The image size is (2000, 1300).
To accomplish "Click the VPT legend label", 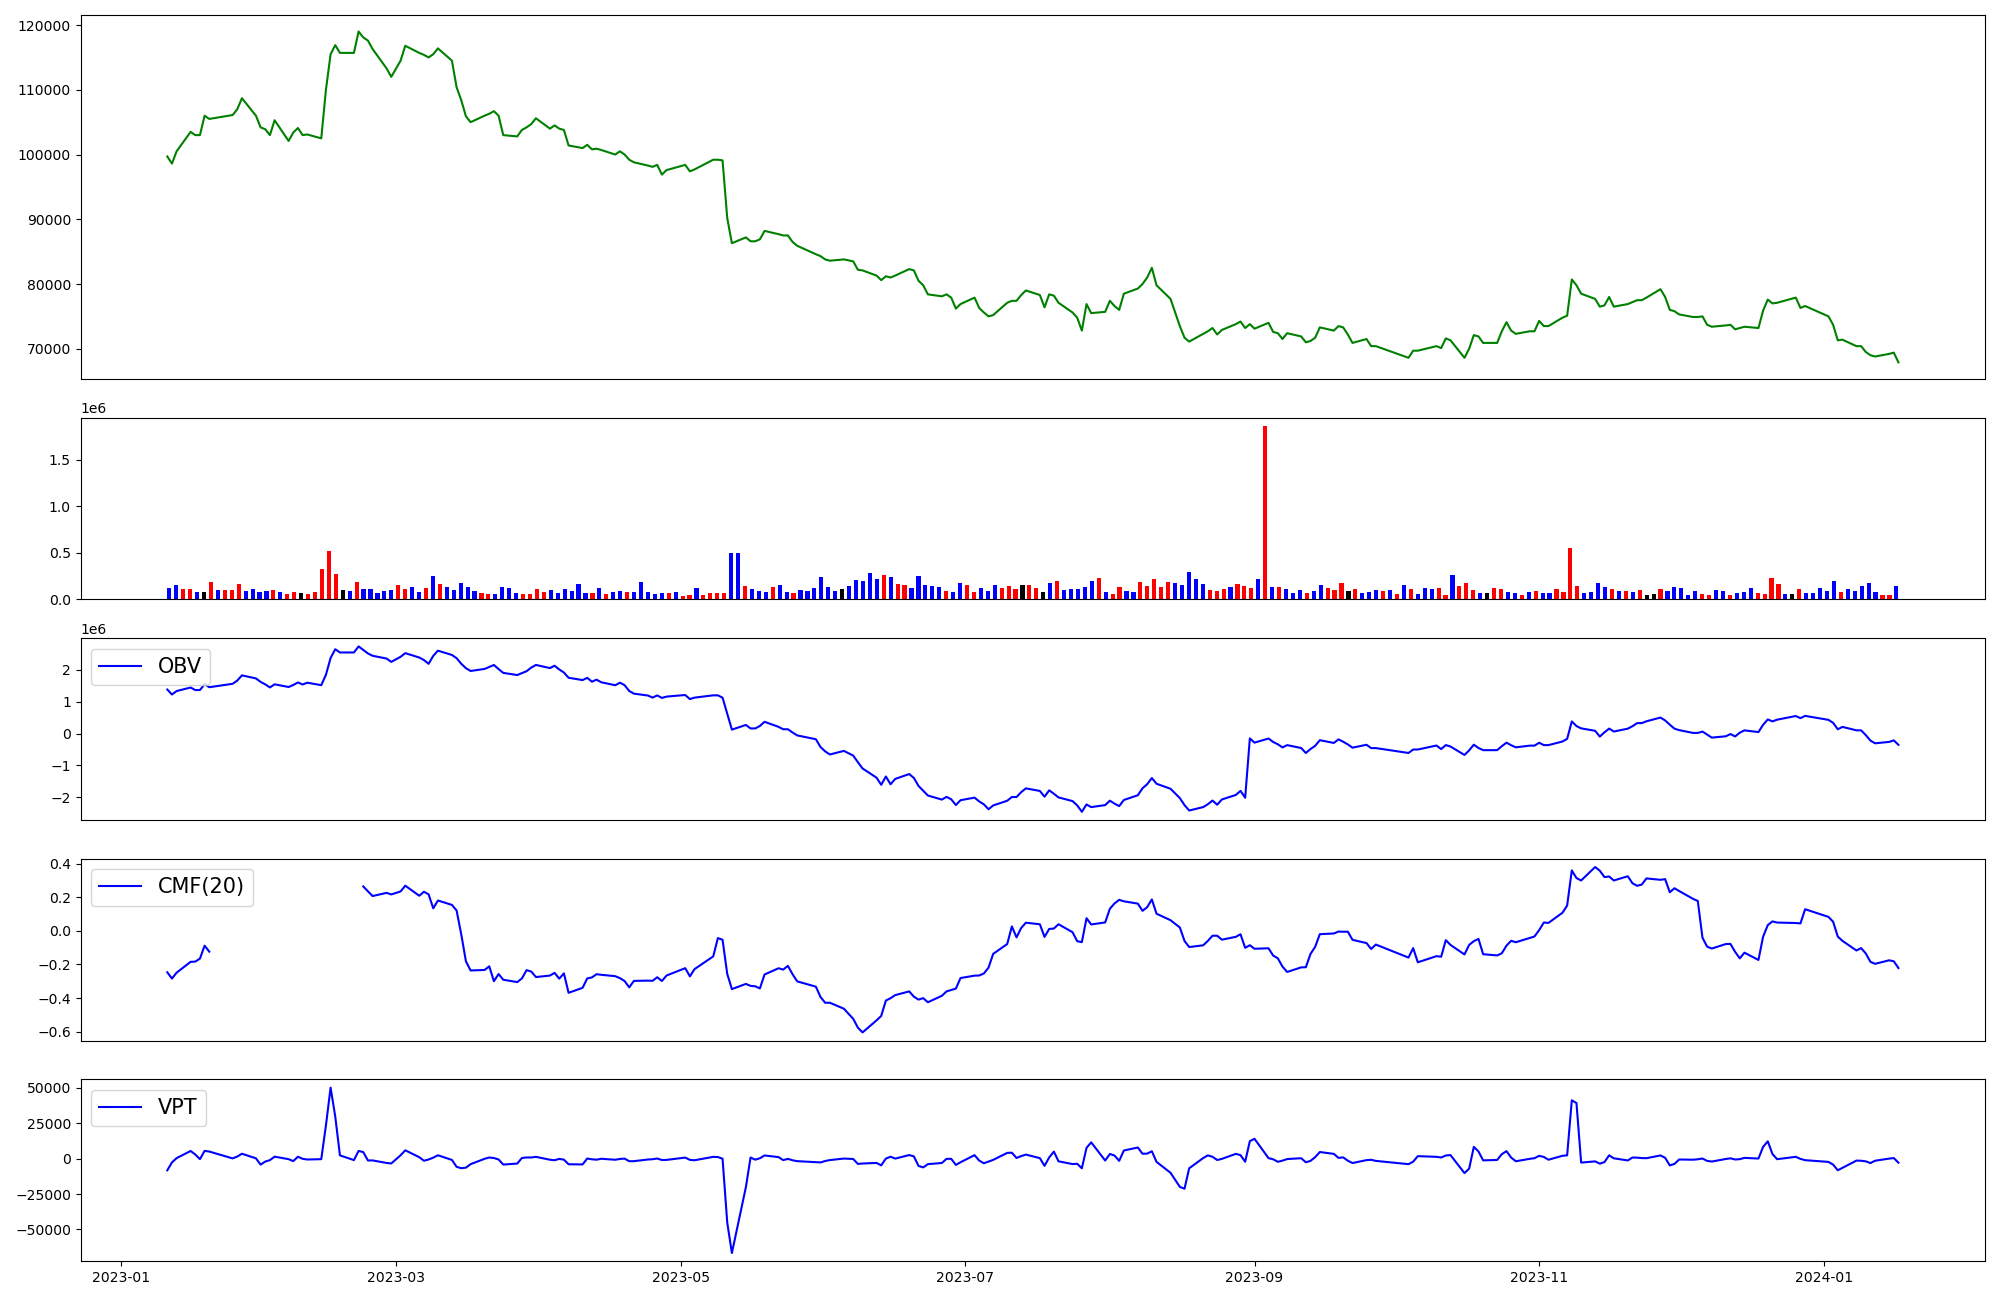I will [x=177, y=1107].
